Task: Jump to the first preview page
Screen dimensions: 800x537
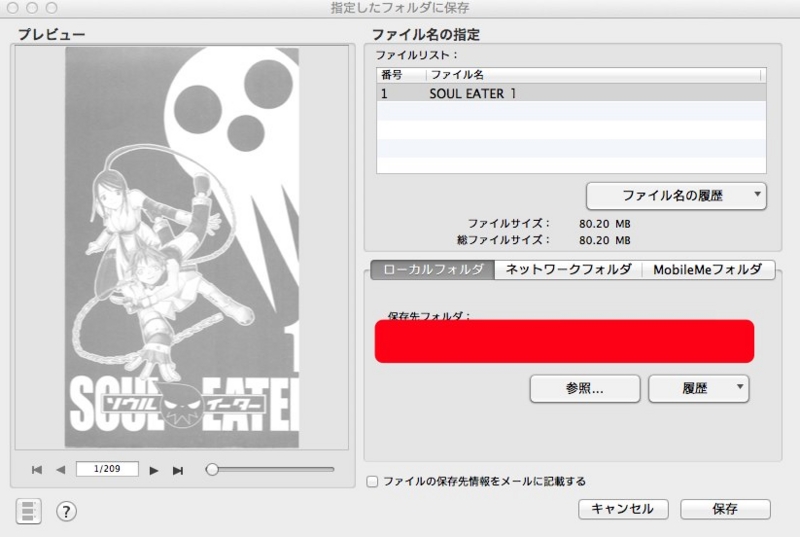Action: [37, 470]
